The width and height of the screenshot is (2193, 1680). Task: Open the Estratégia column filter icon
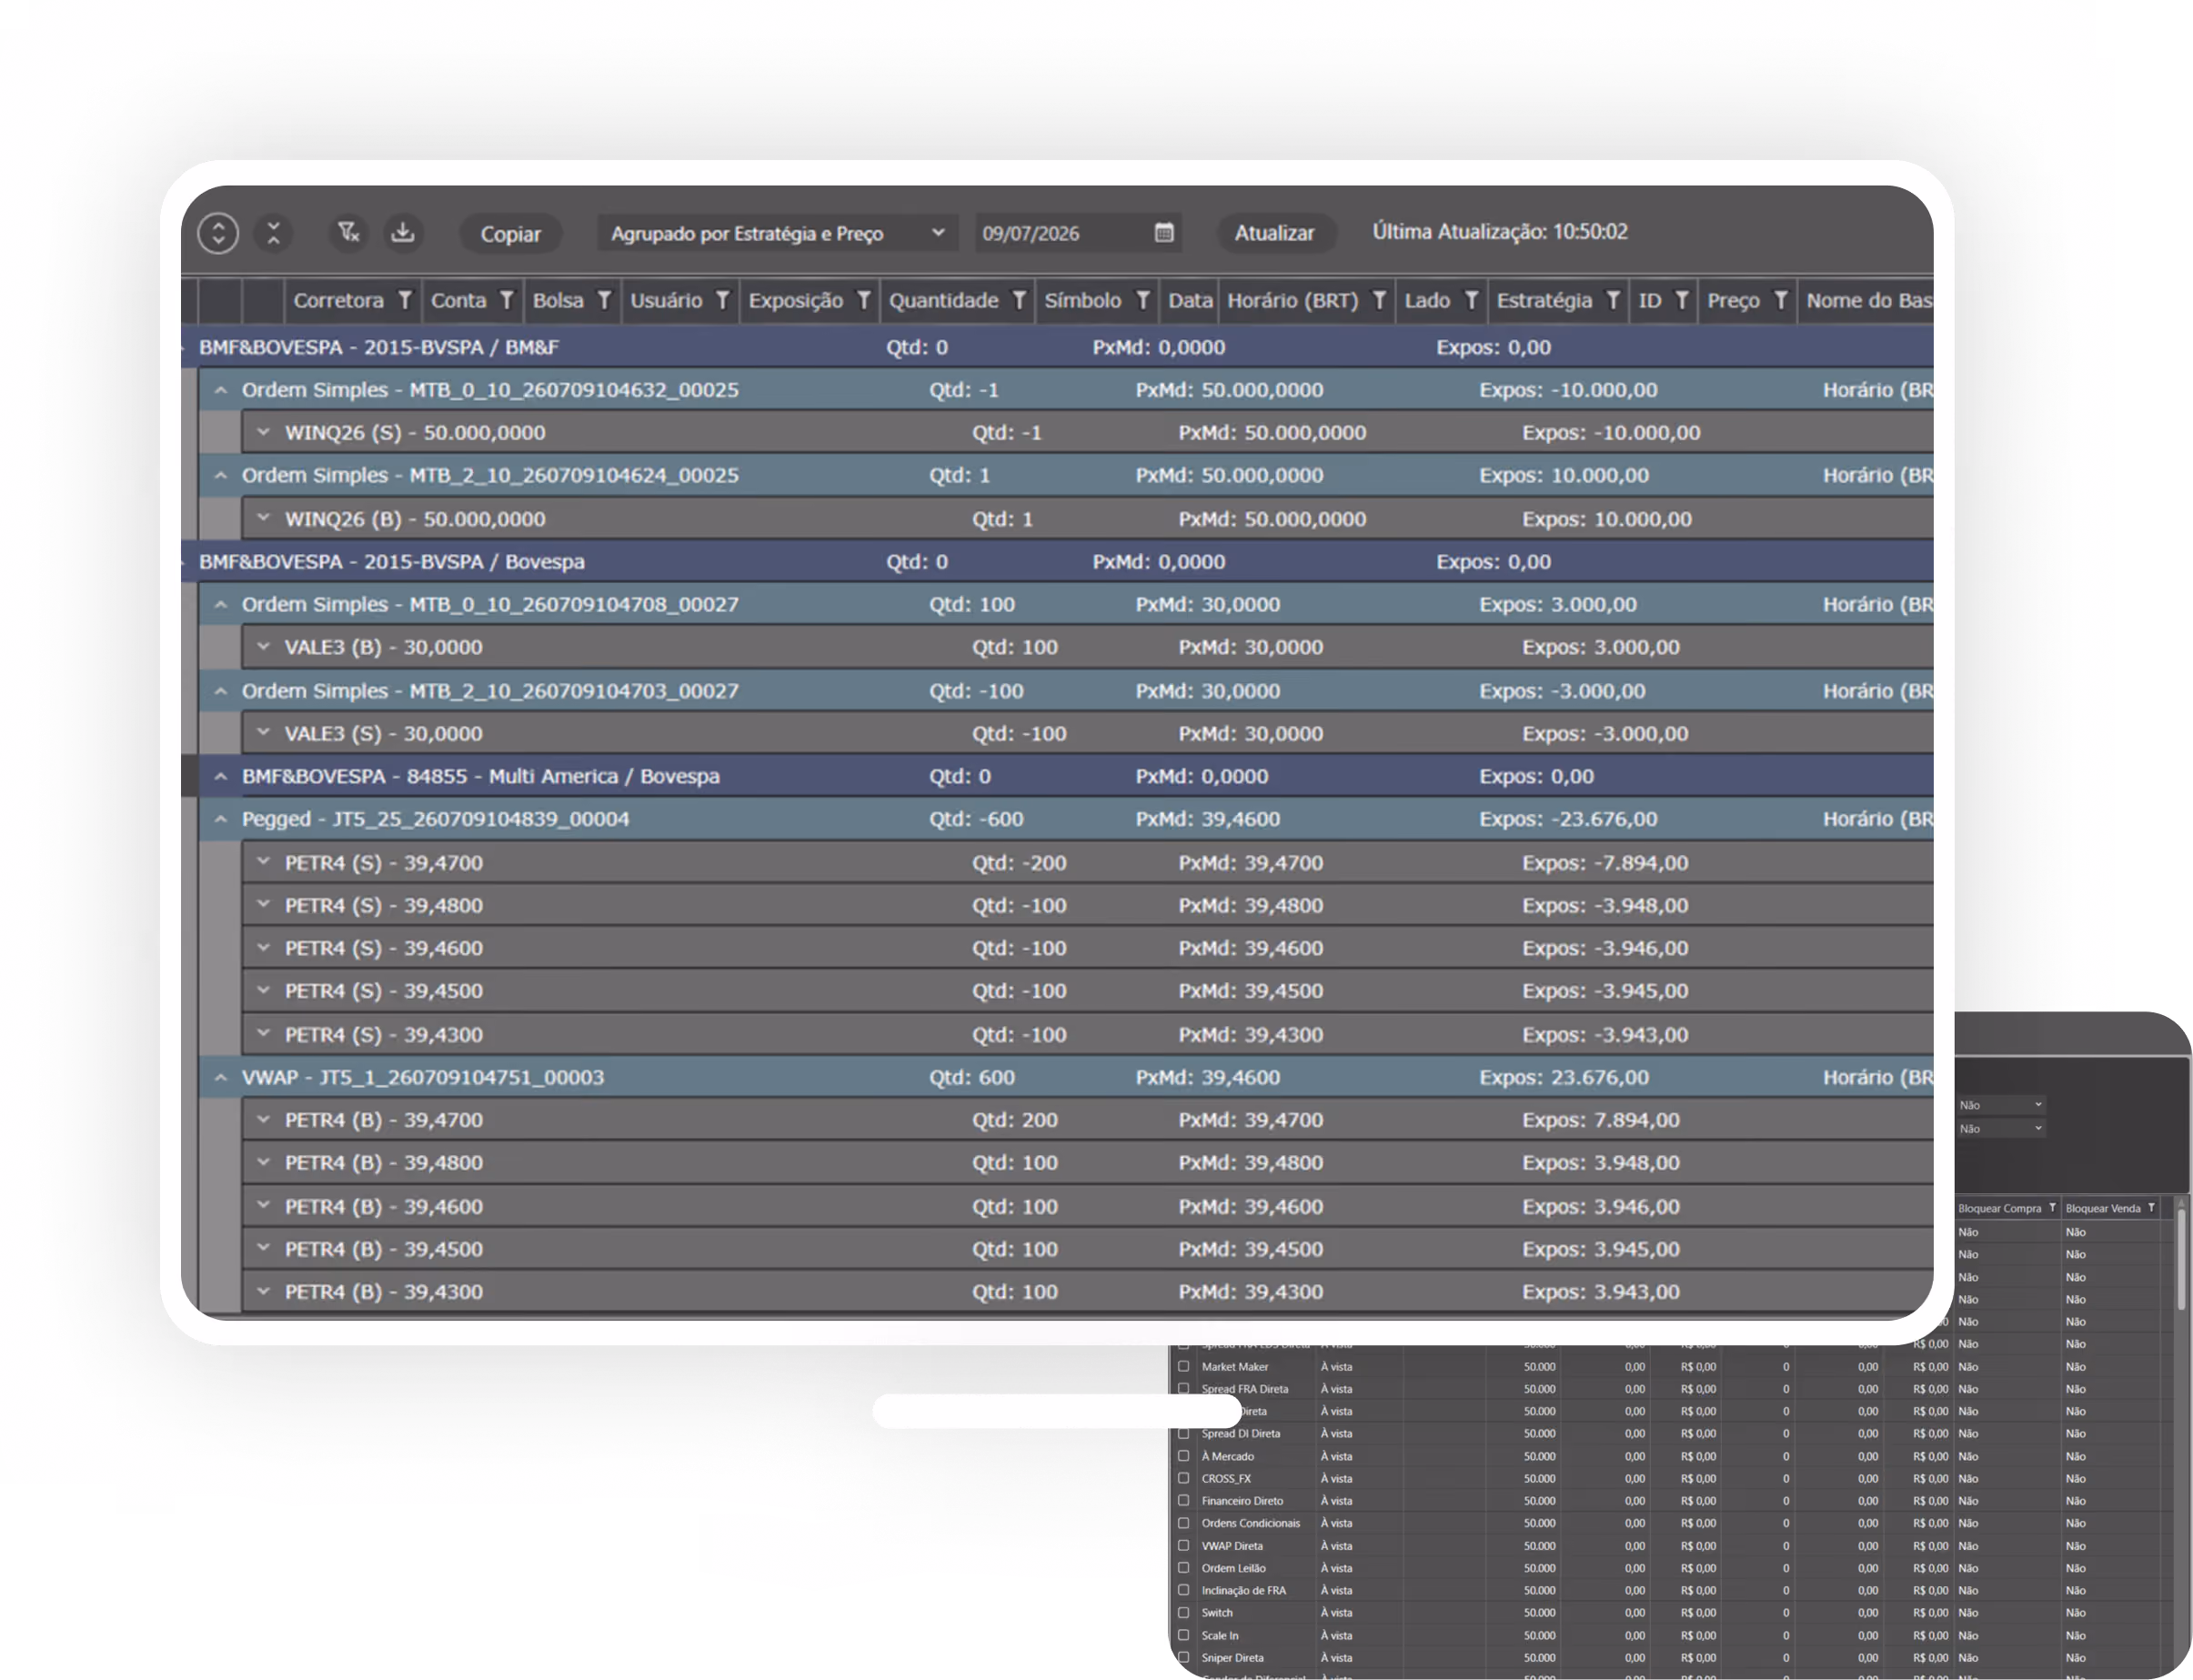1612,300
